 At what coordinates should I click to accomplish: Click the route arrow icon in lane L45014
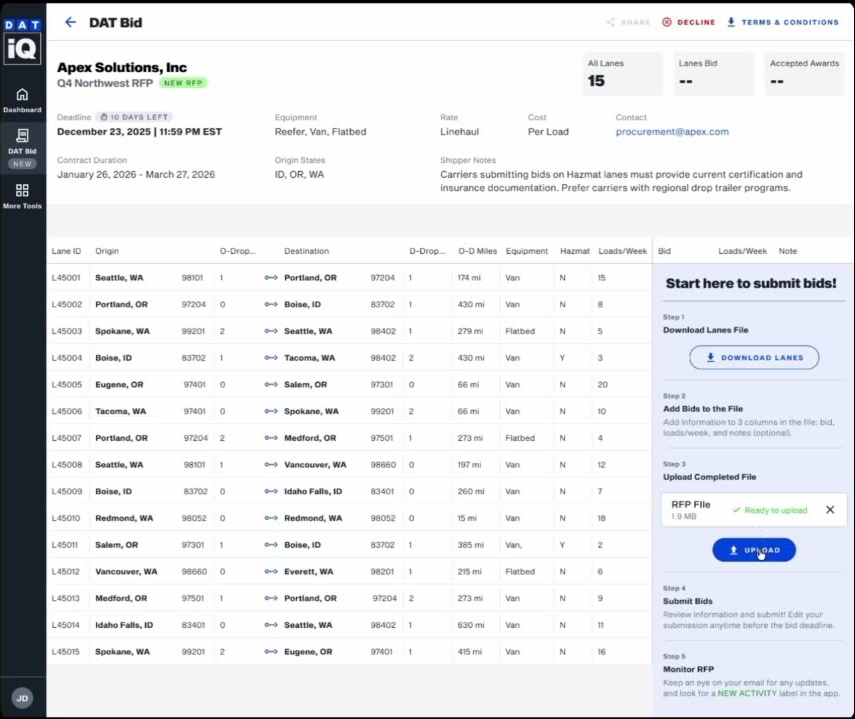271,625
